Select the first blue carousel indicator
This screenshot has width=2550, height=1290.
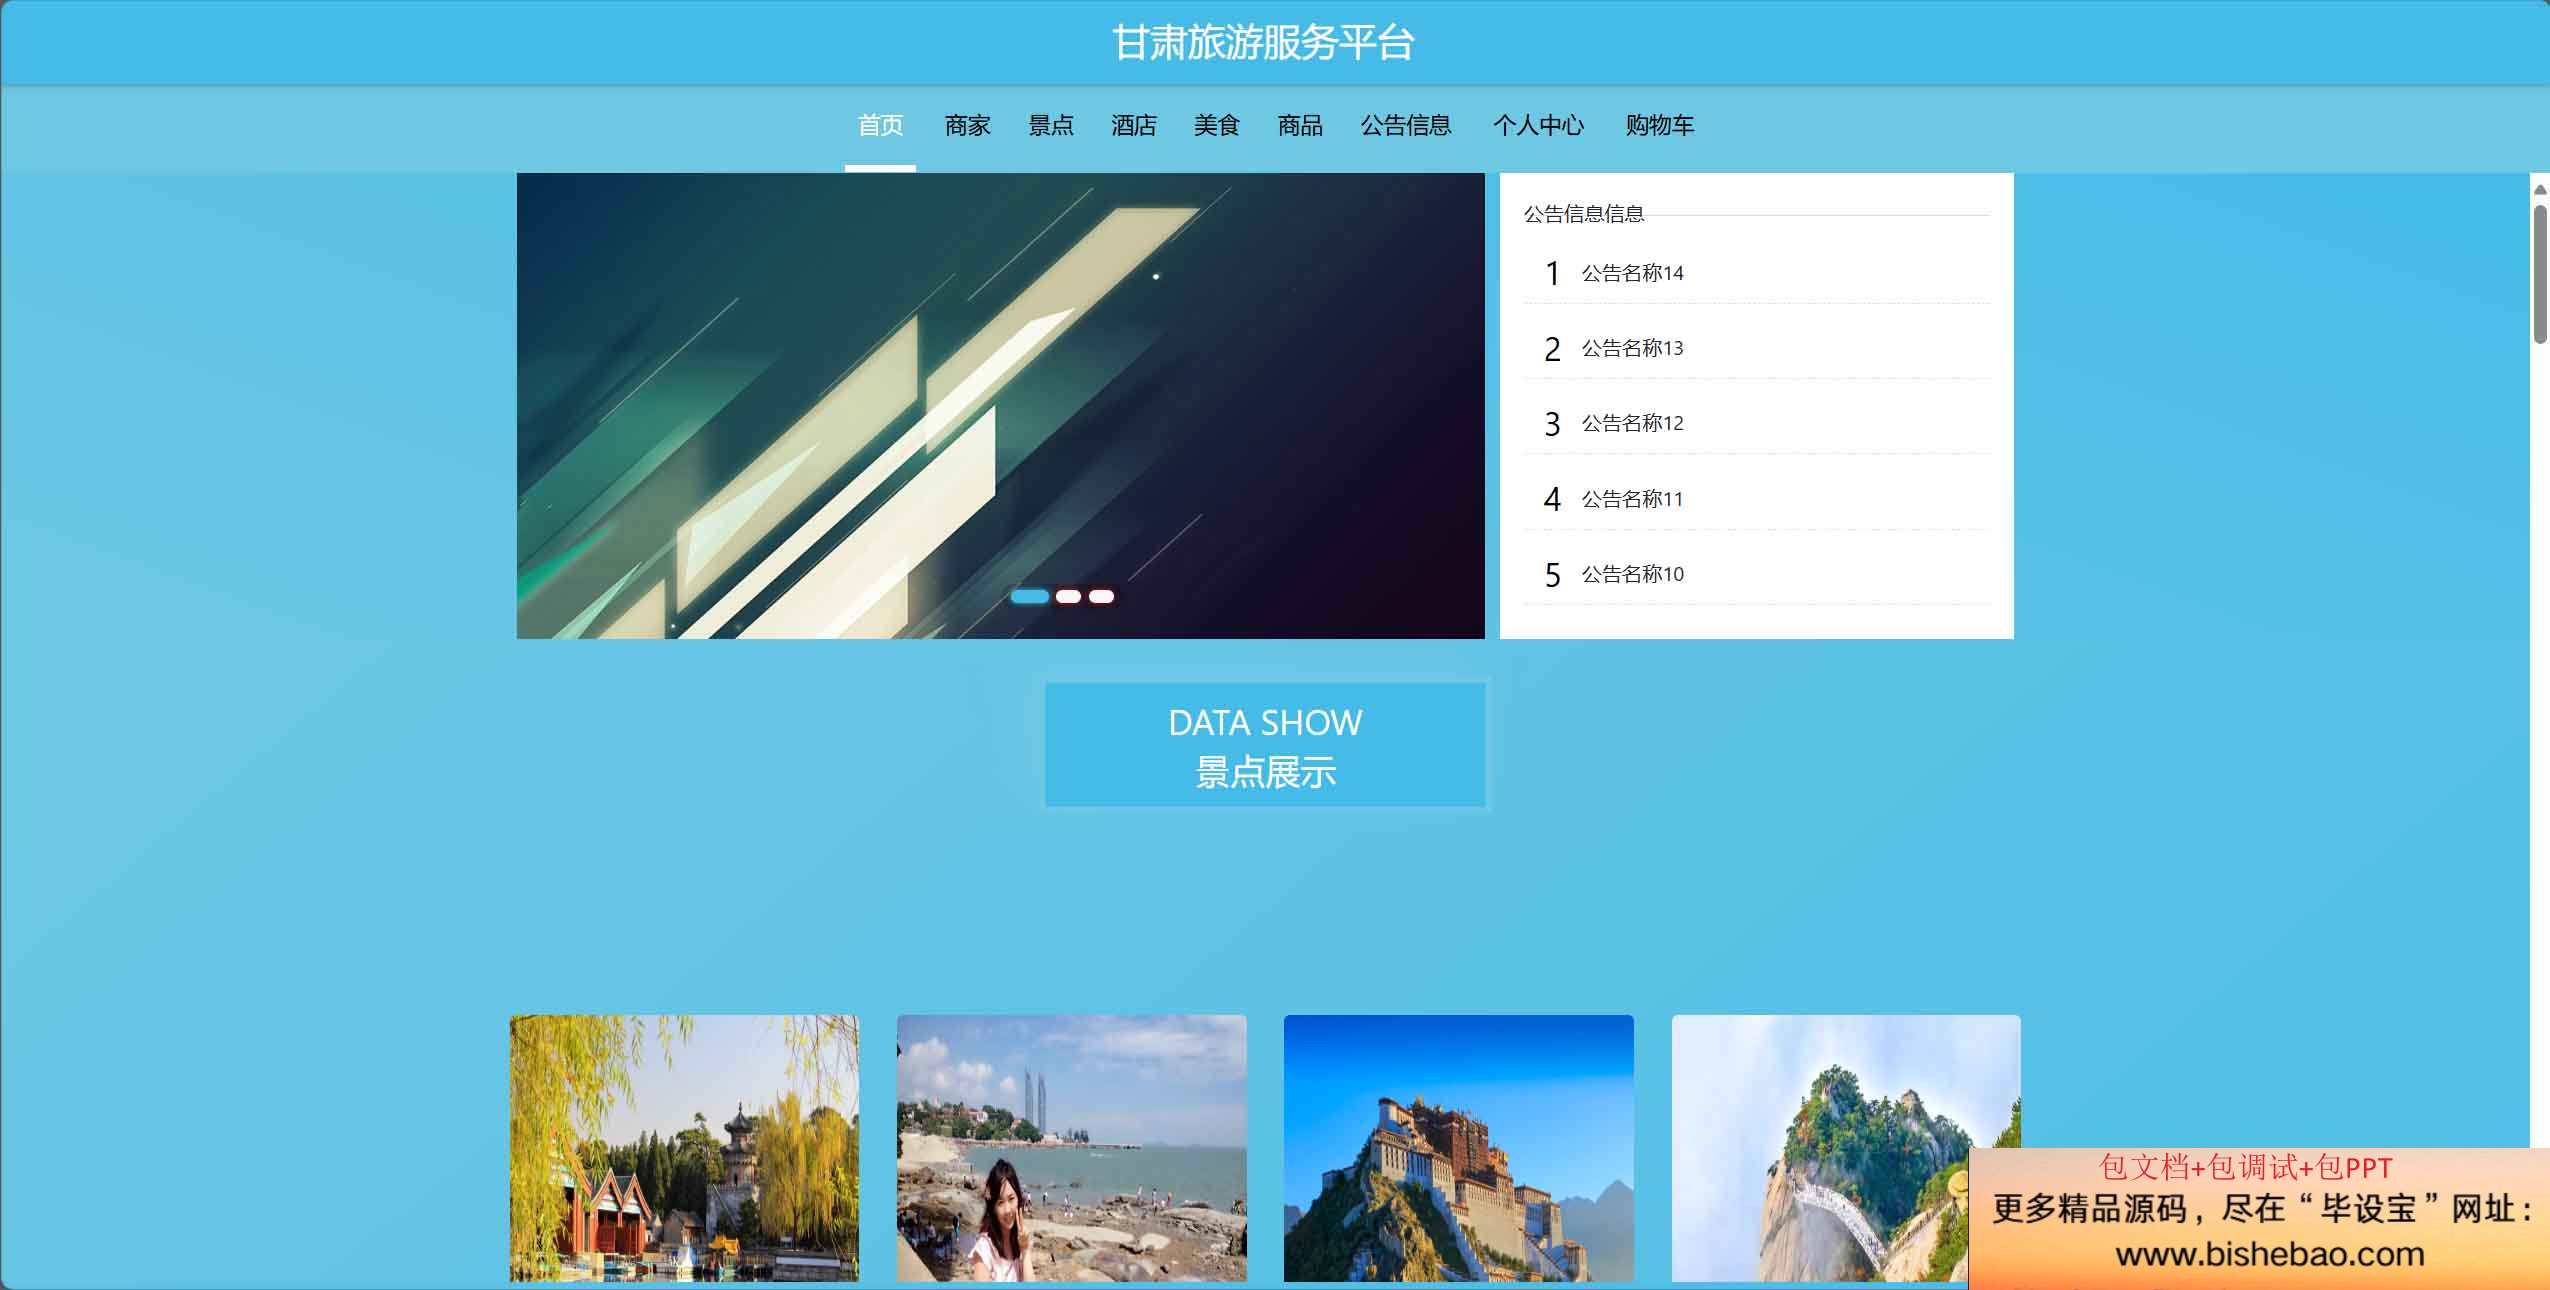click(x=1029, y=597)
